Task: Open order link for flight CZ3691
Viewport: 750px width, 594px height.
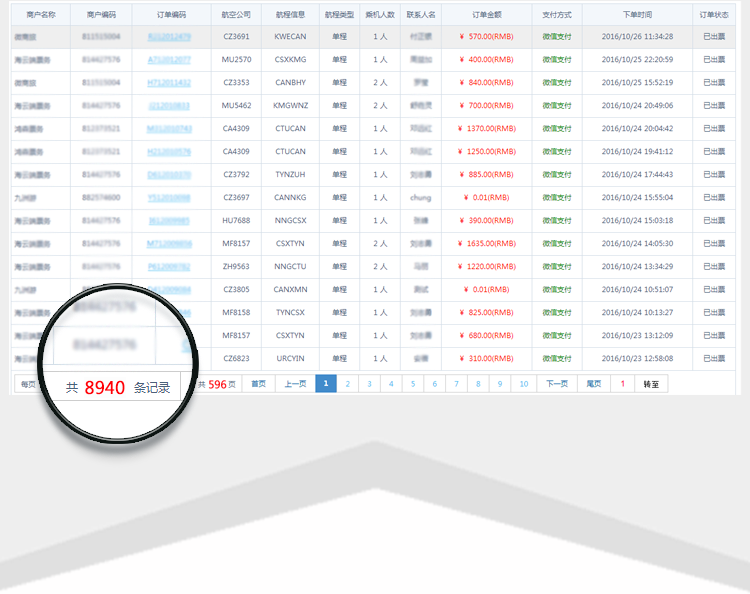Action: pos(169,36)
